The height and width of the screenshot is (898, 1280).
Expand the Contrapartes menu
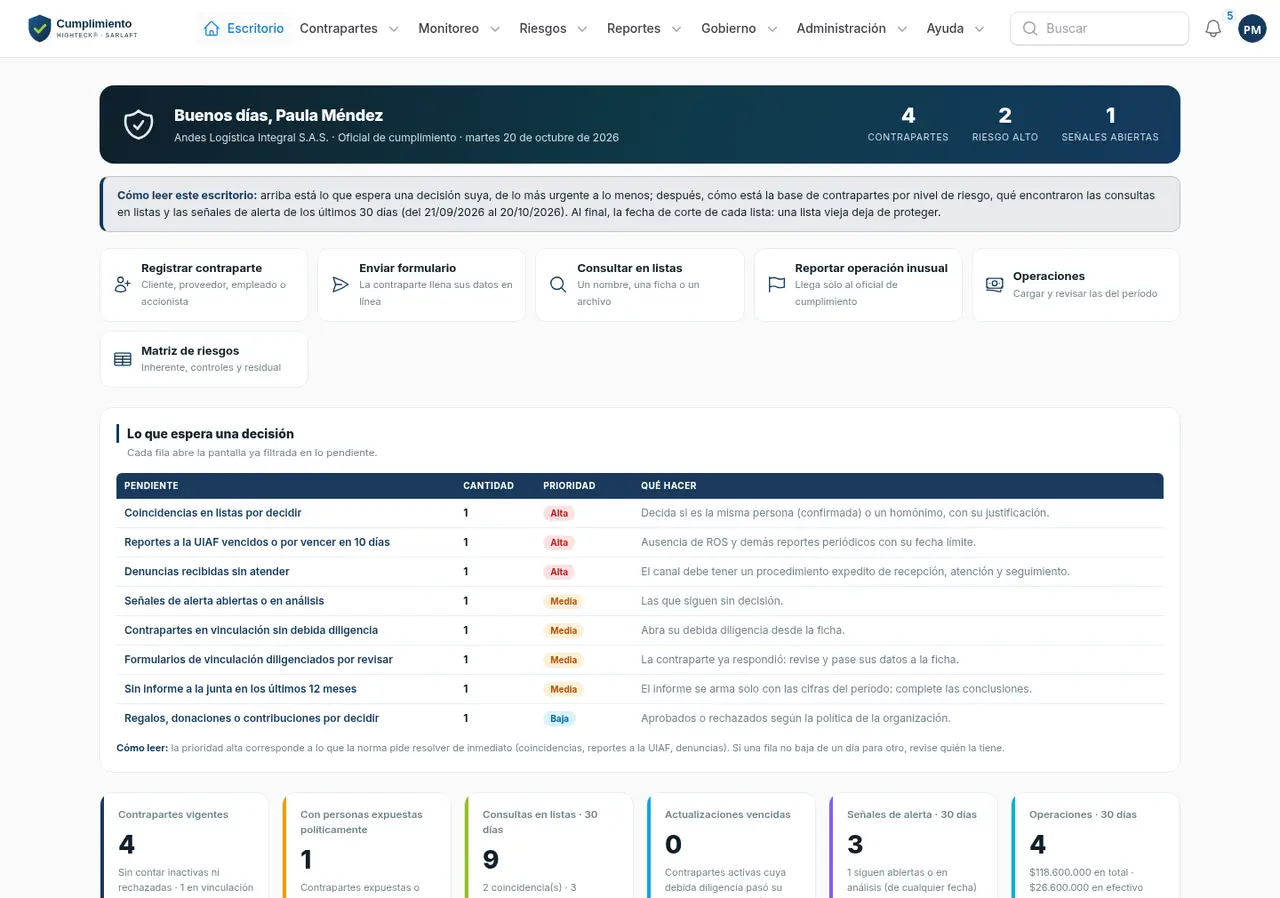[x=349, y=29]
